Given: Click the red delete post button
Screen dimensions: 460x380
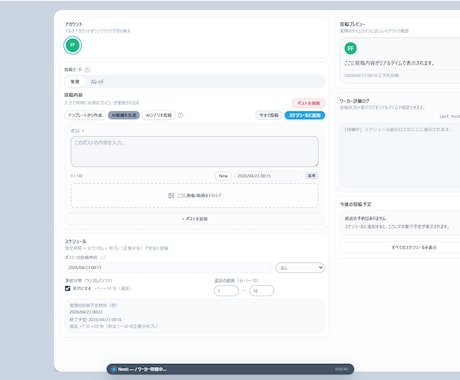Looking at the screenshot, I should click(308, 103).
